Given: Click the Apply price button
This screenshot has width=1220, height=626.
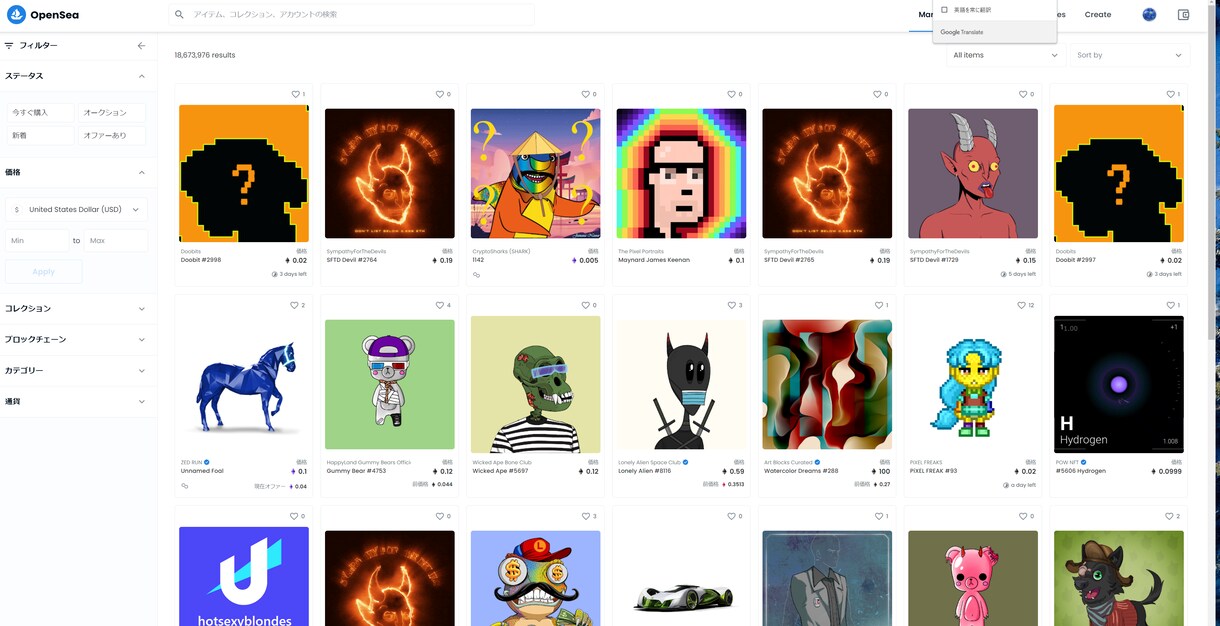Looking at the screenshot, I should pos(44,271).
